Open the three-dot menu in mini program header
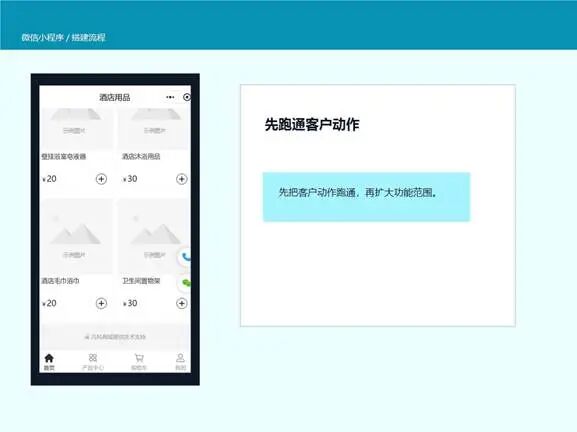The image size is (577, 432). (x=170, y=97)
